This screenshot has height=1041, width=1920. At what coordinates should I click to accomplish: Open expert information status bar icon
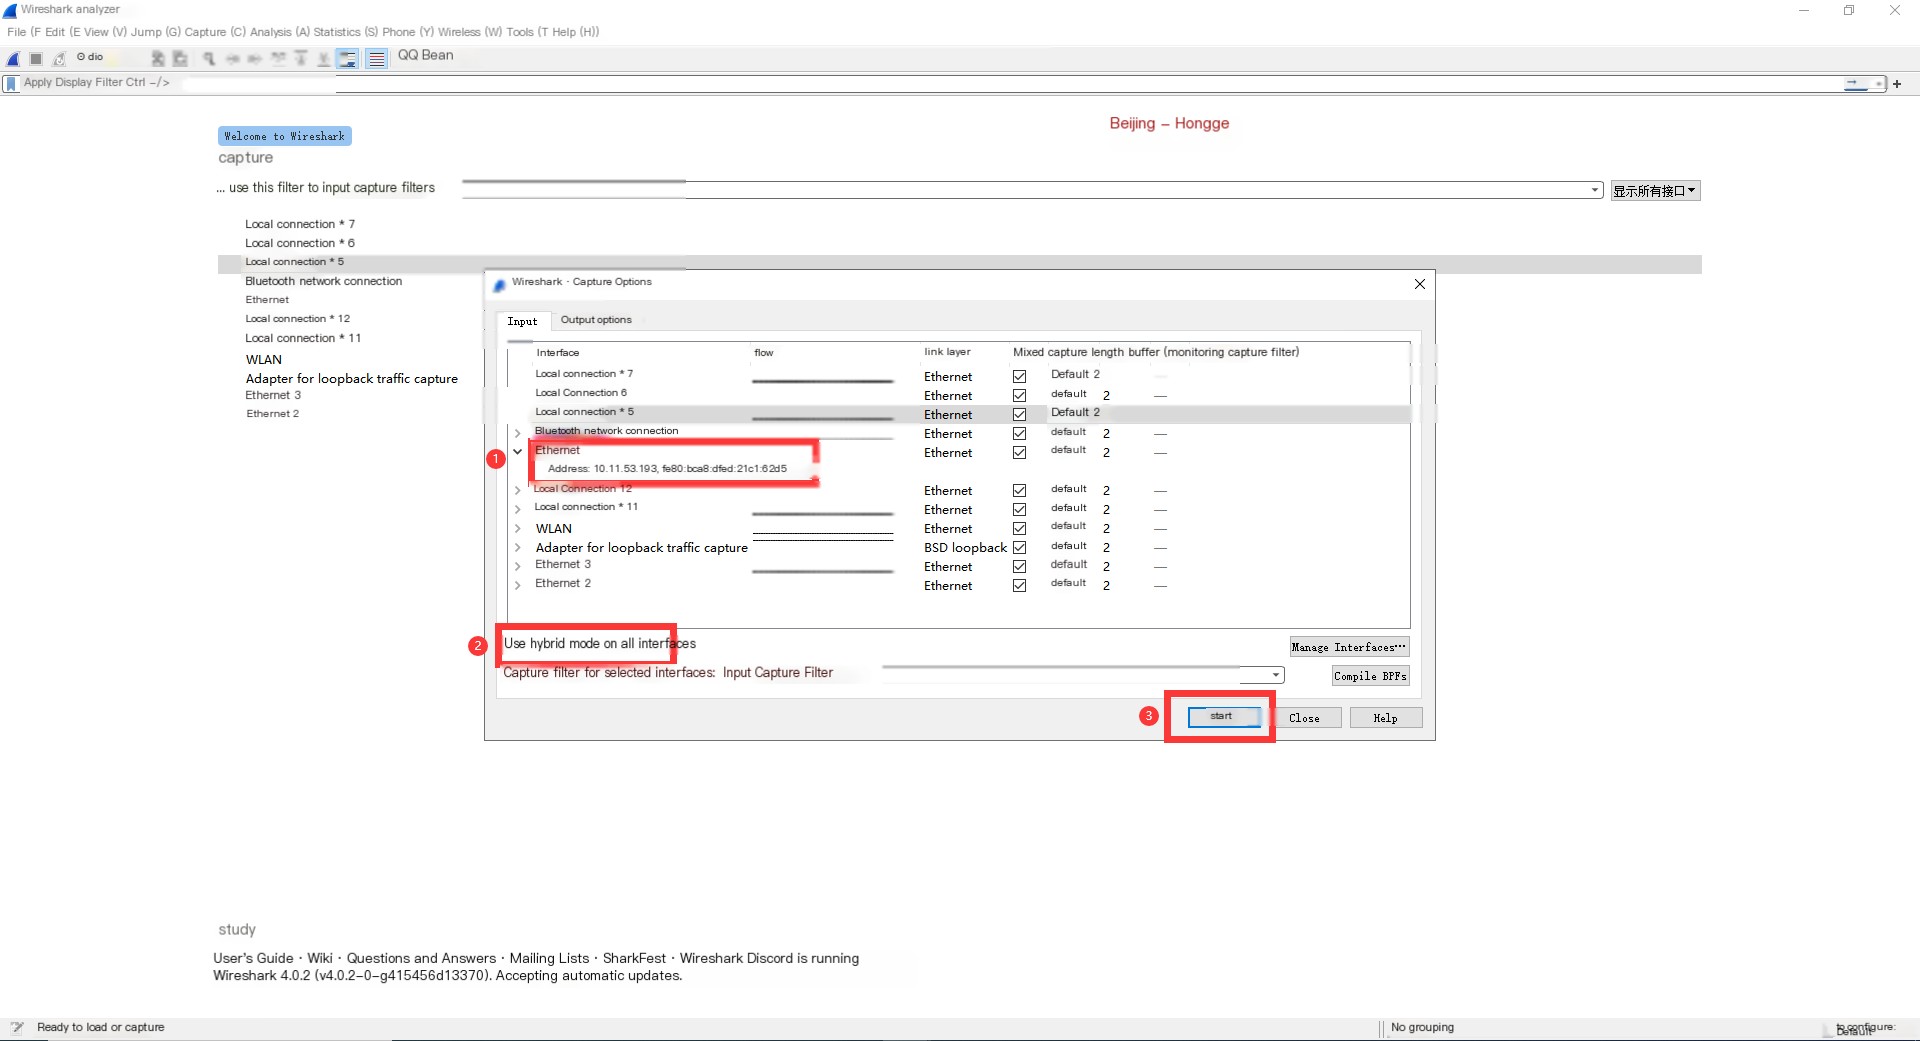coord(17,1027)
